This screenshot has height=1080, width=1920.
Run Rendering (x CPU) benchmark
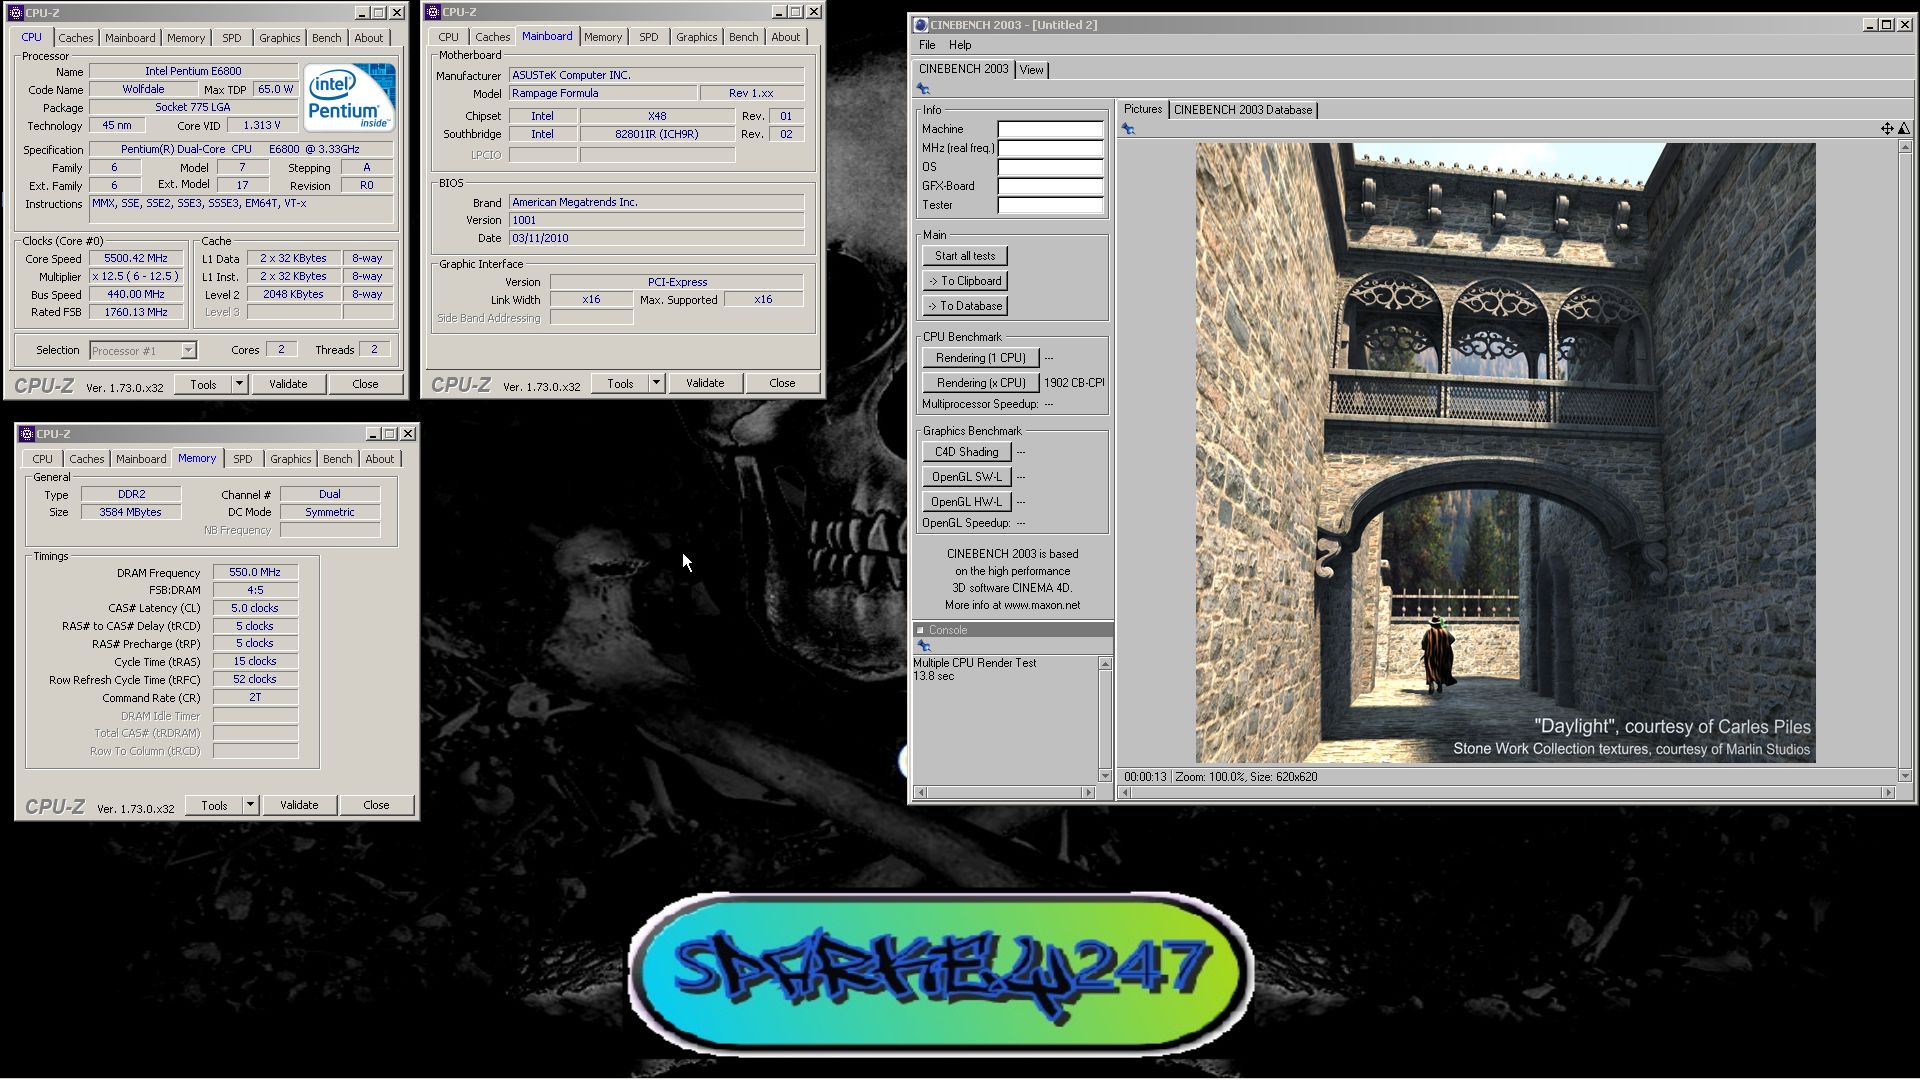[x=980, y=383]
